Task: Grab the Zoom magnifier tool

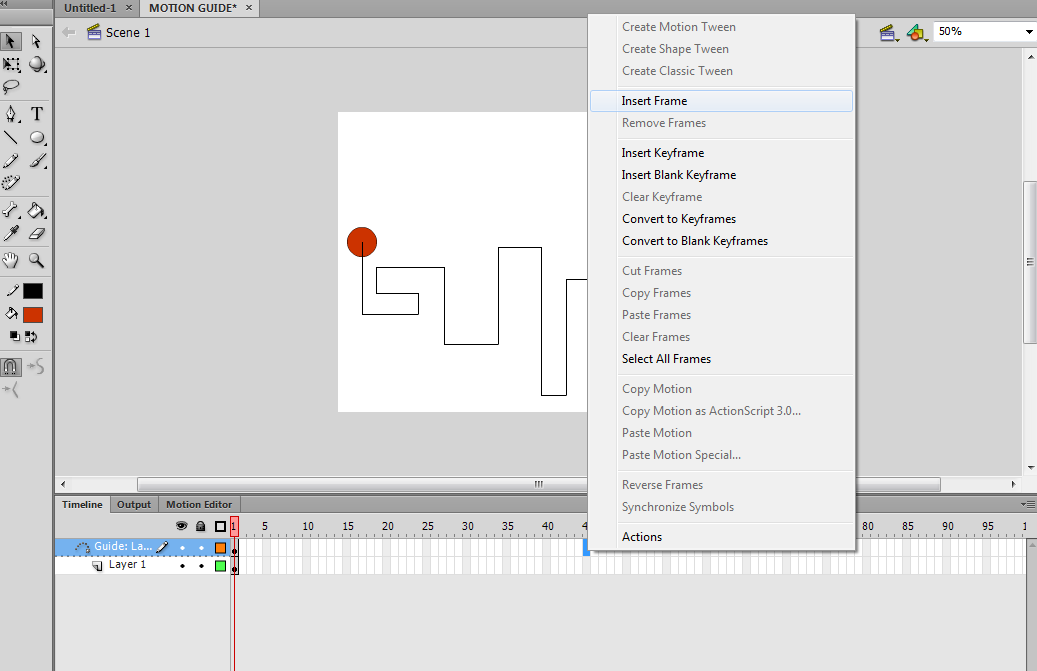Action: (x=36, y=260)
